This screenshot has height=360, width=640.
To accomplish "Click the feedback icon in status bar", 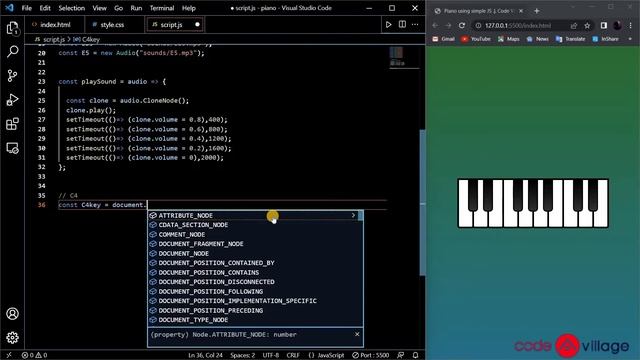I will [401, 355].
